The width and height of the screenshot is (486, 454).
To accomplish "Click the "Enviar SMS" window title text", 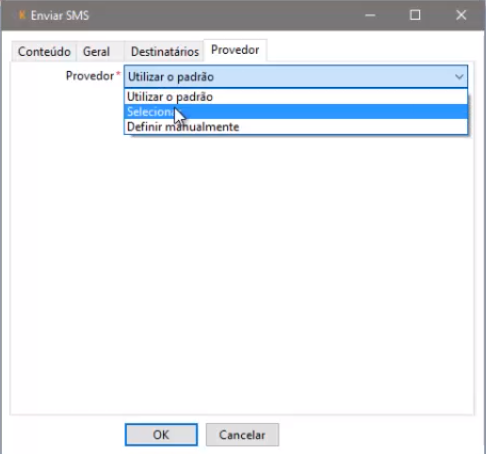I will [60, 15].
